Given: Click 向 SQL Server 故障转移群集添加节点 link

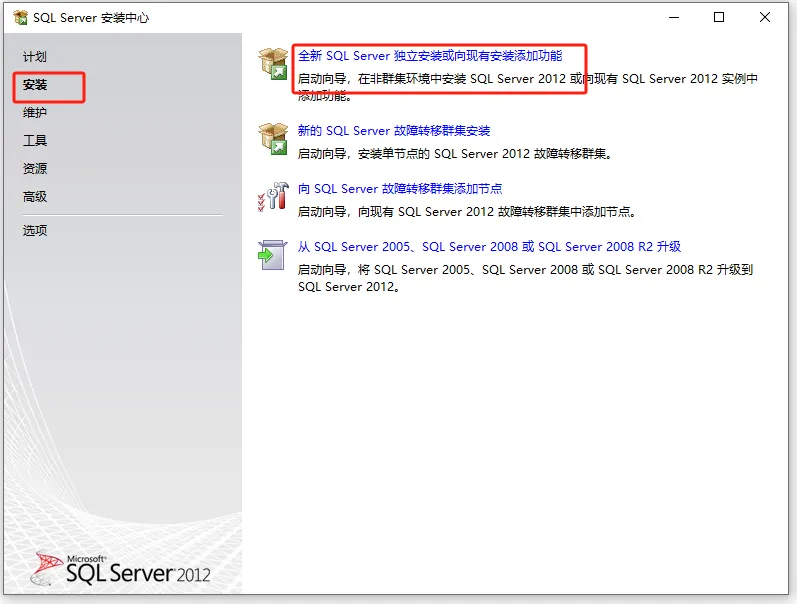Looking at the screenshot, I should click(400, 189).
